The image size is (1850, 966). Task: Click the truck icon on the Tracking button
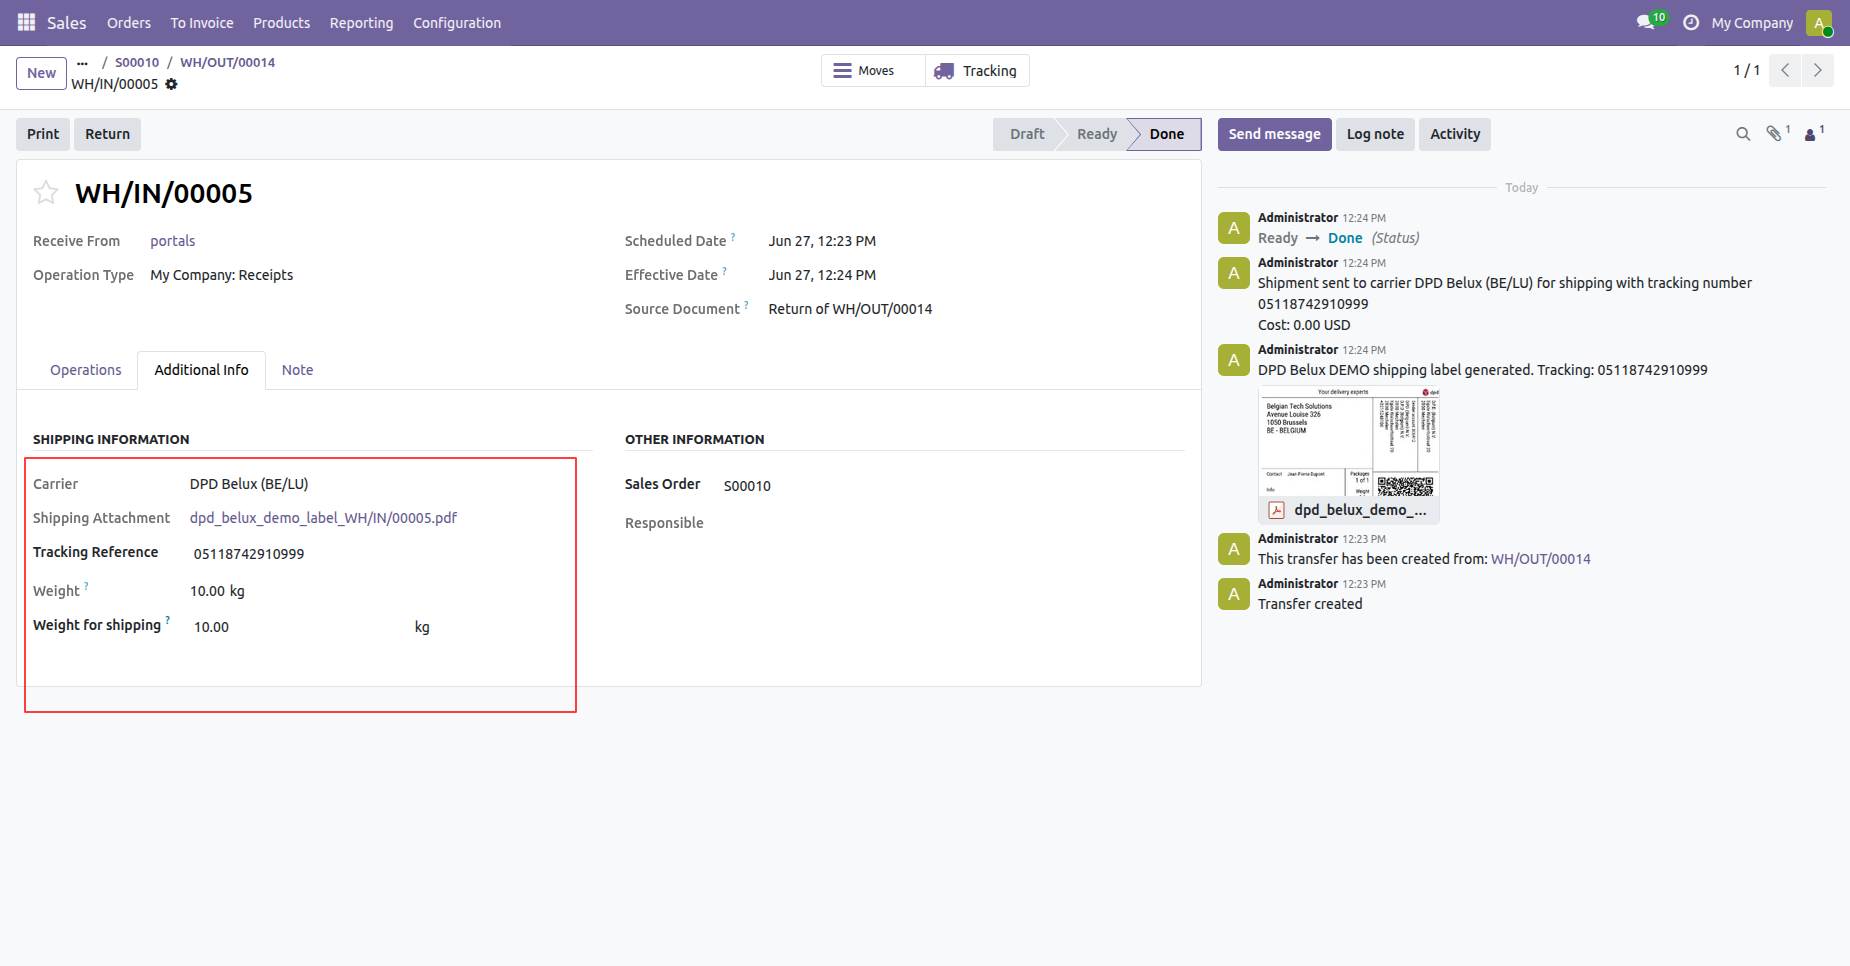point(943,71)
